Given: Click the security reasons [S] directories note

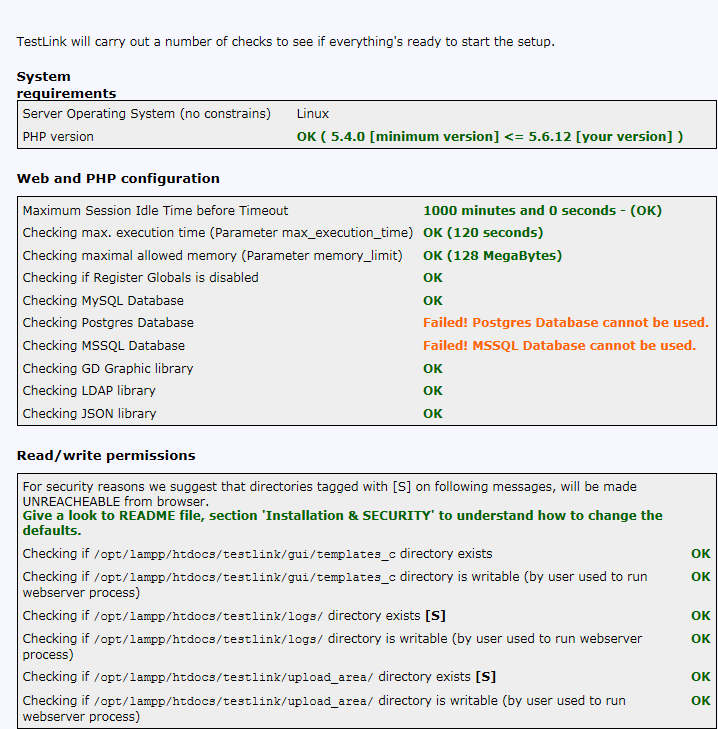Looking at the screenshot, I should coord(330,494).
